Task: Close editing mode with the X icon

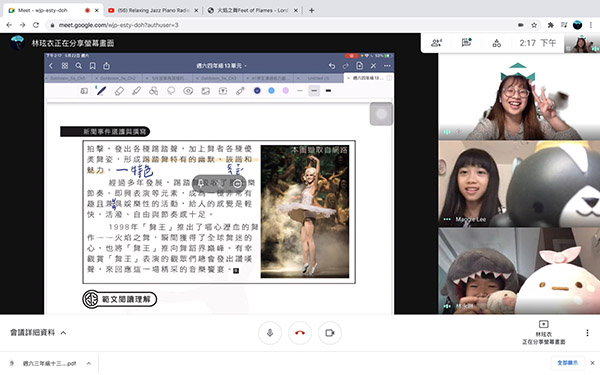Action: (x=373, y=66)
